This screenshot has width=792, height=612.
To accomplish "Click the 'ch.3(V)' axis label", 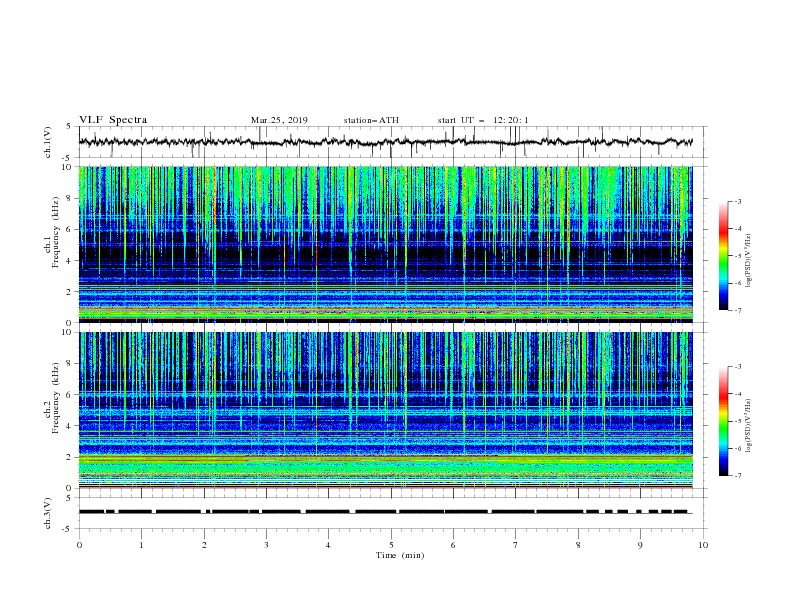I will click(x=48, y=513).
